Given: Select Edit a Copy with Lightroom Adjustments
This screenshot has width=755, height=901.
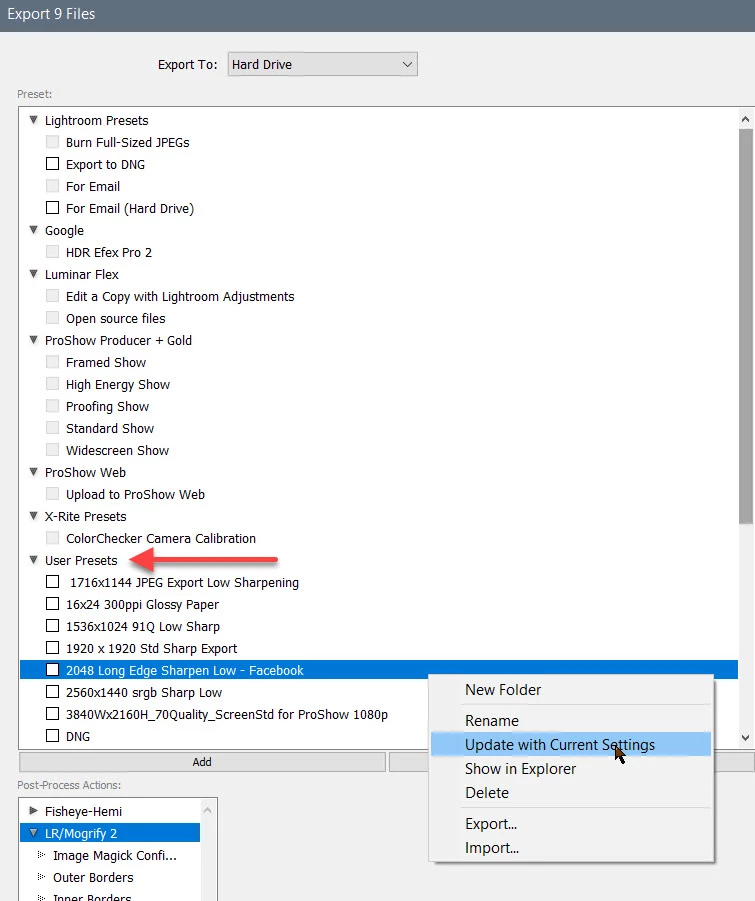Looking at the screenshot, I should (180, 297).
